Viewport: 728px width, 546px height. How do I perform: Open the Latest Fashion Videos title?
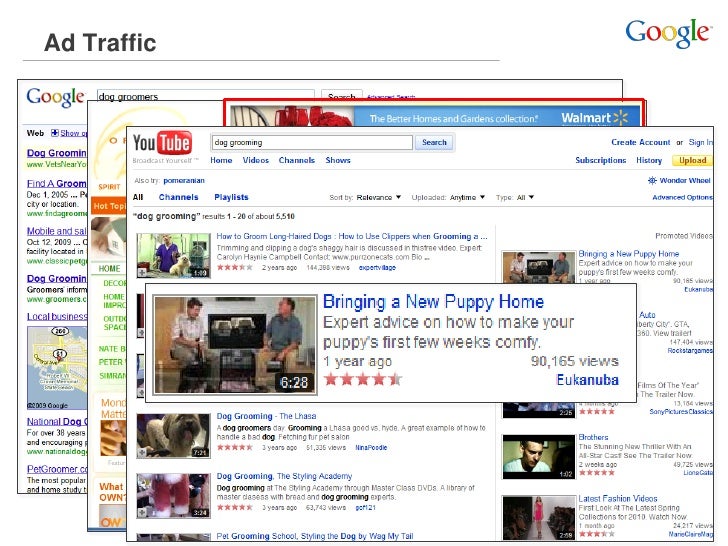click(x=618, y=499)
